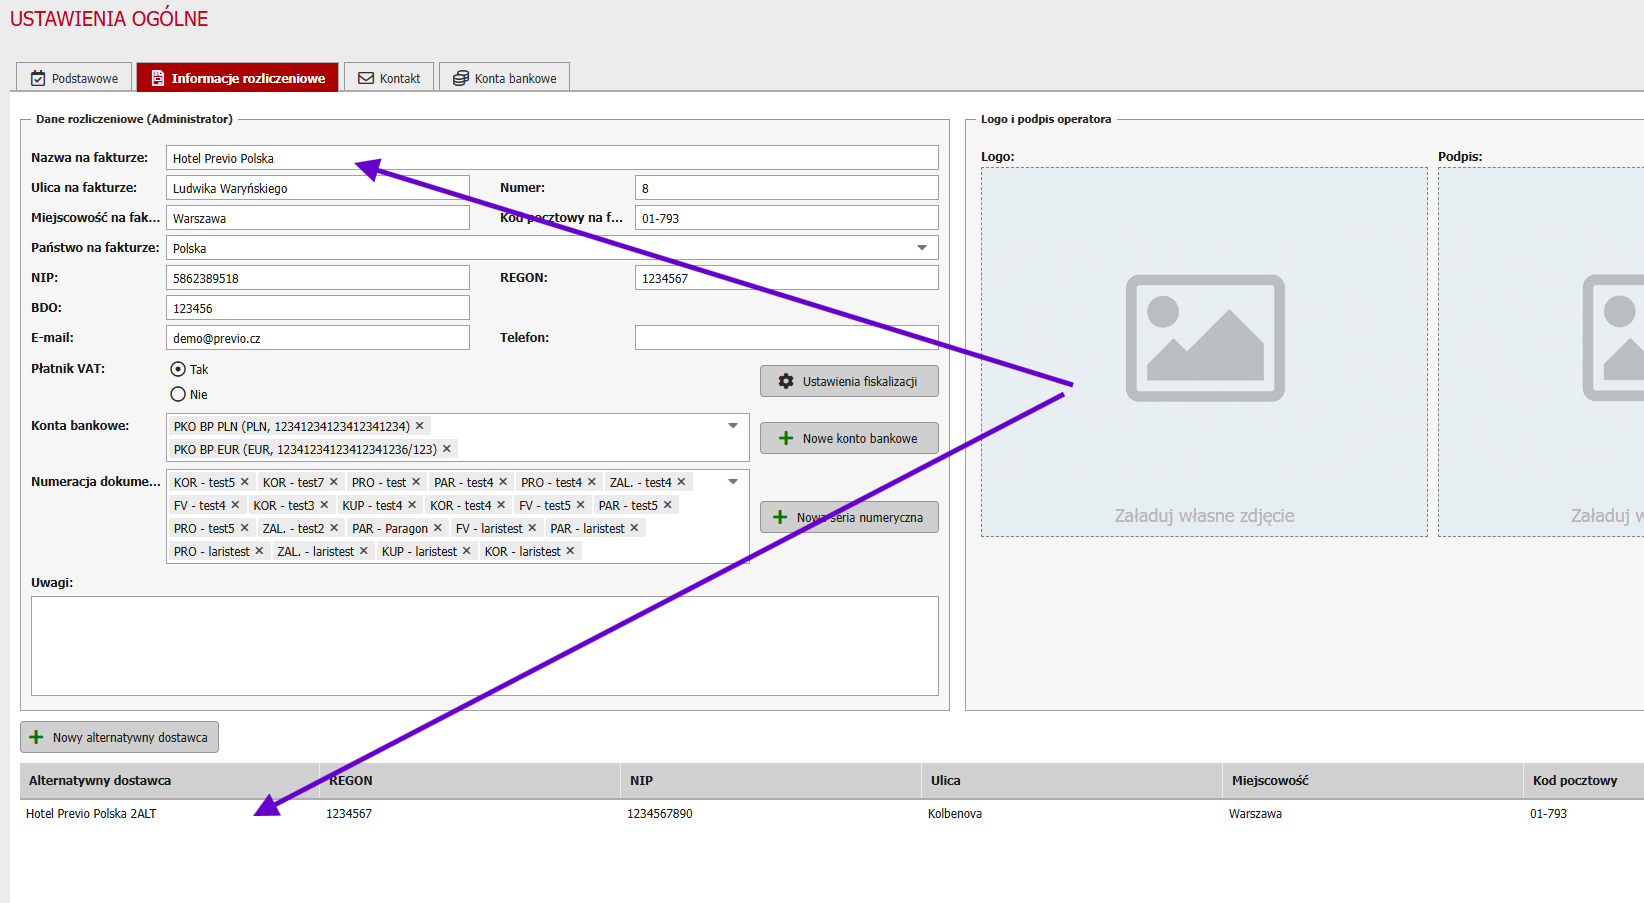Select 'Nie' for Płatnik VAT
Viewport: 1644px width, 903px height.
click(178, 395)
